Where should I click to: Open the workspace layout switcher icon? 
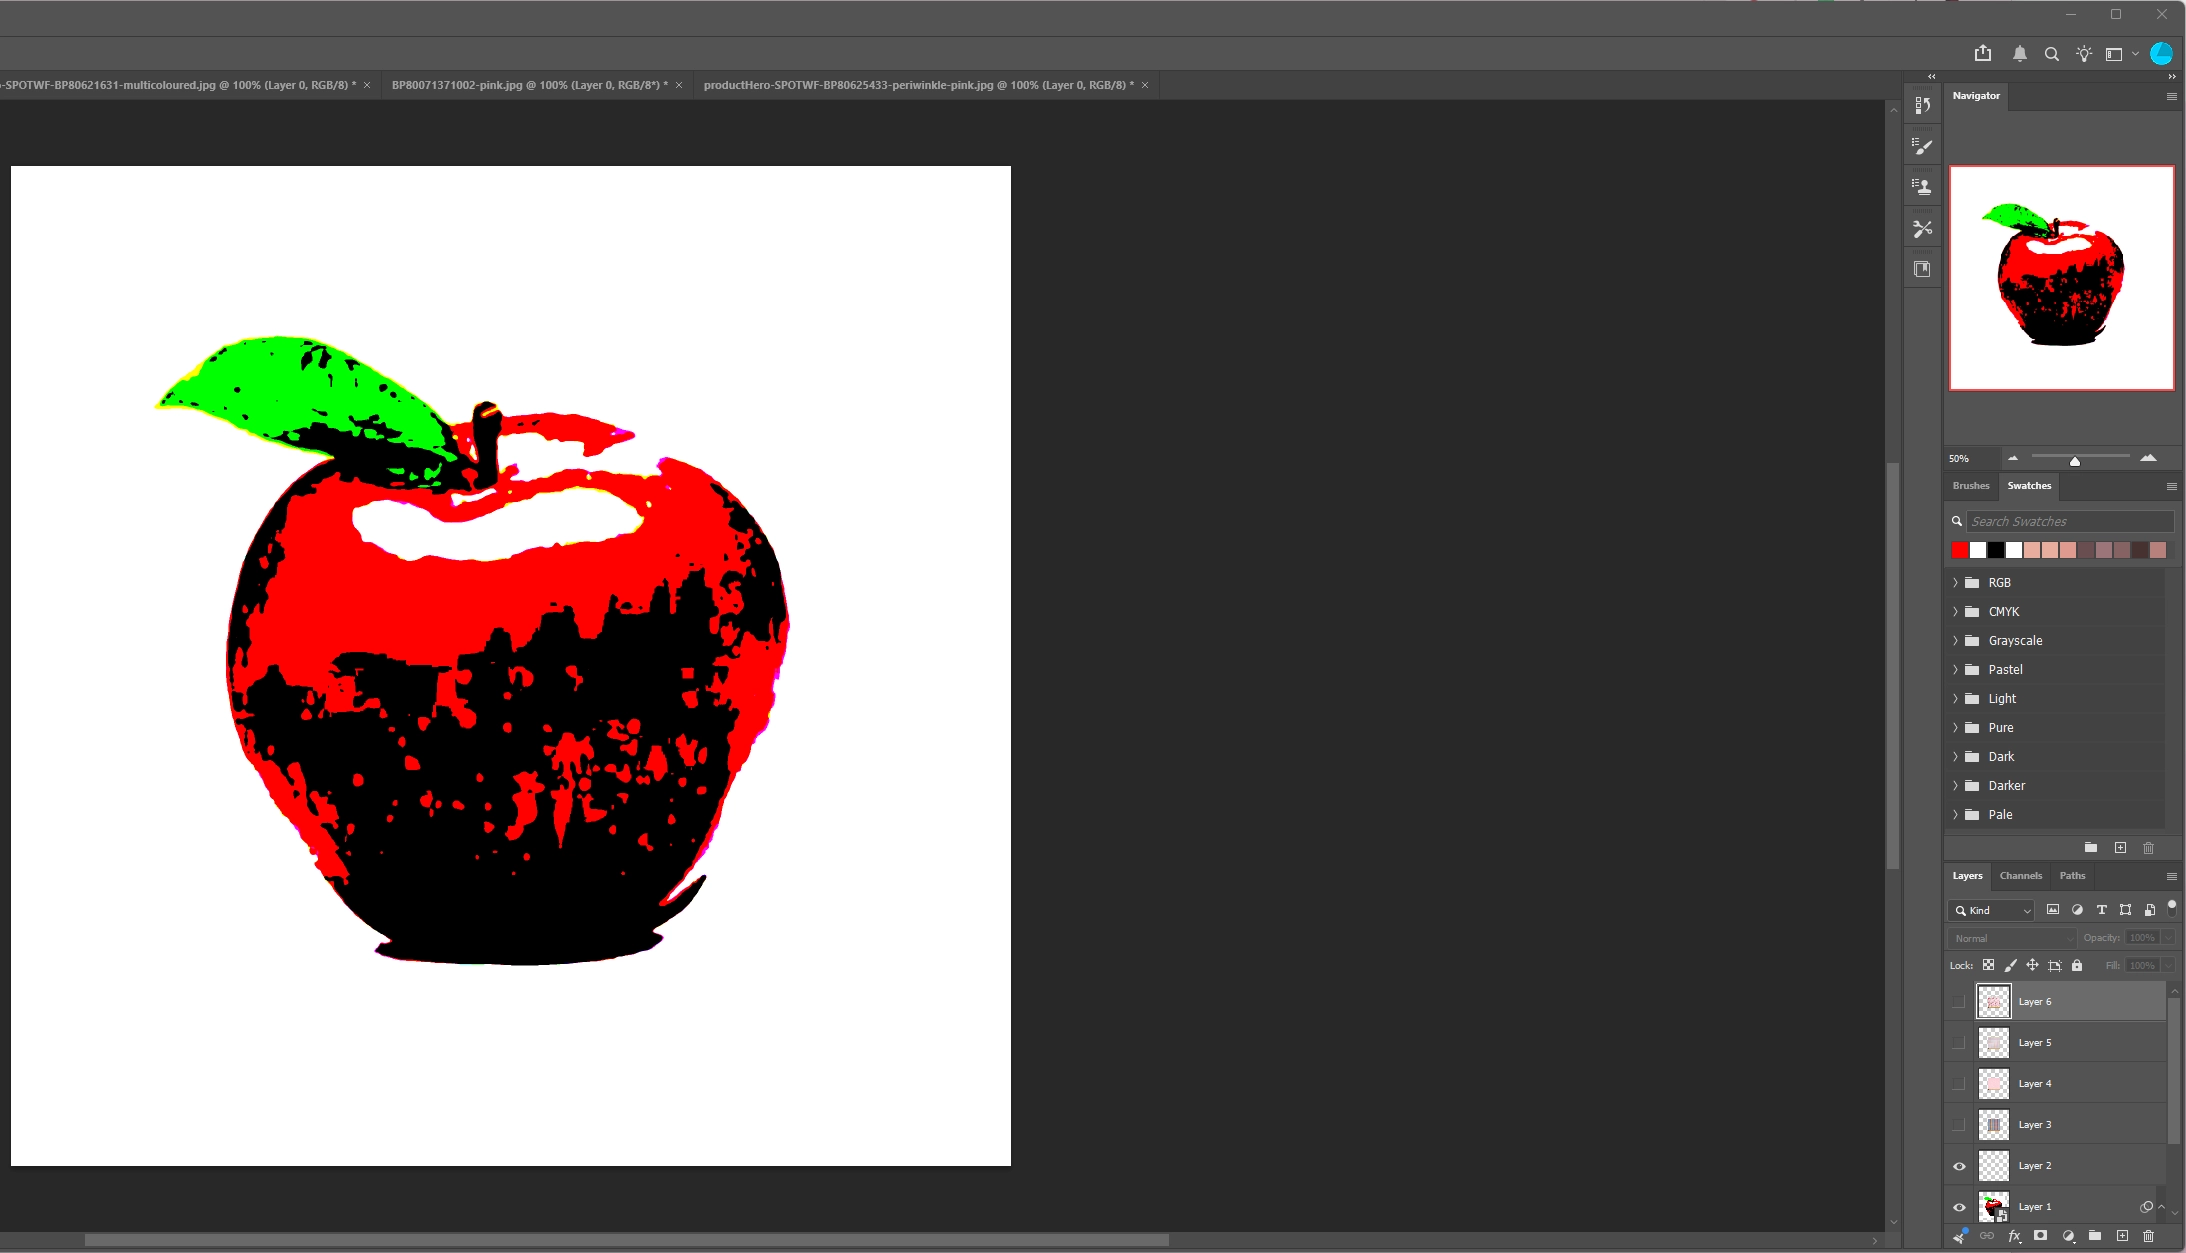click(2114, 54)
